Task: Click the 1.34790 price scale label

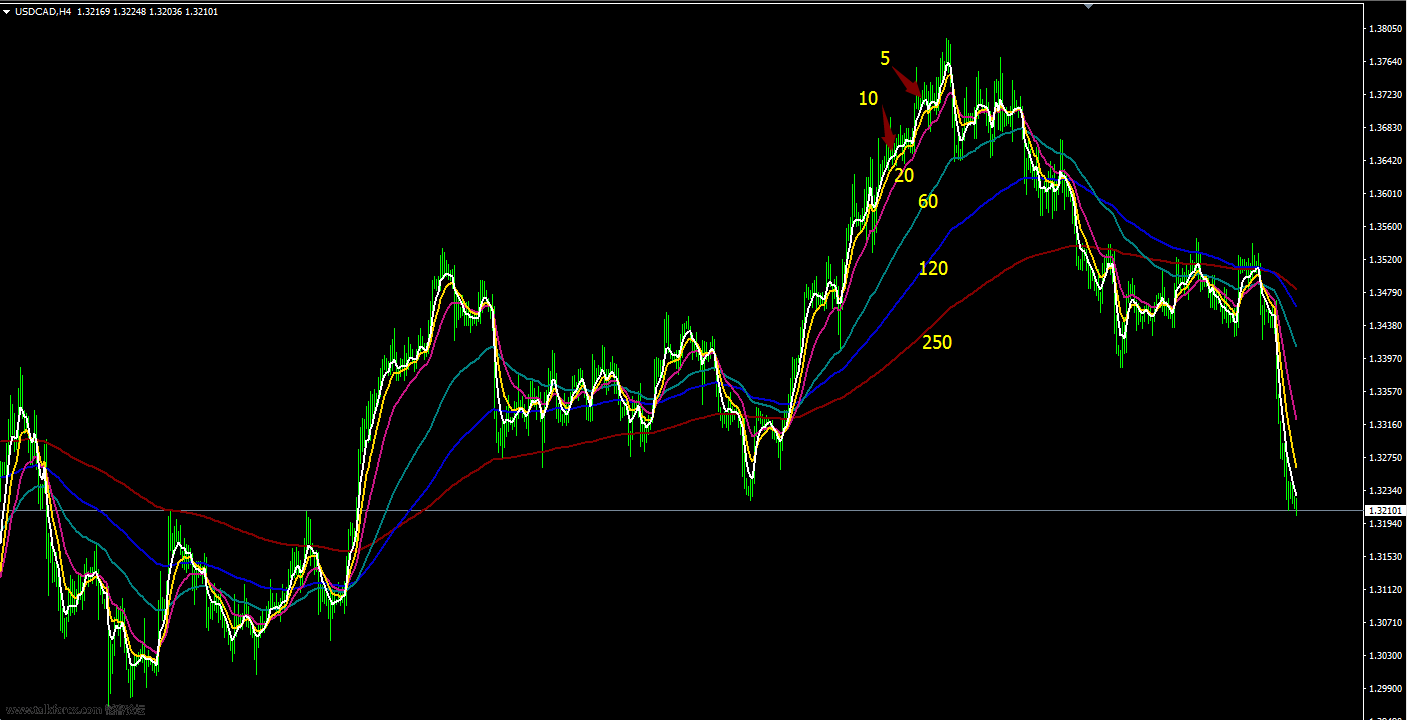Action: (1386, 293)
